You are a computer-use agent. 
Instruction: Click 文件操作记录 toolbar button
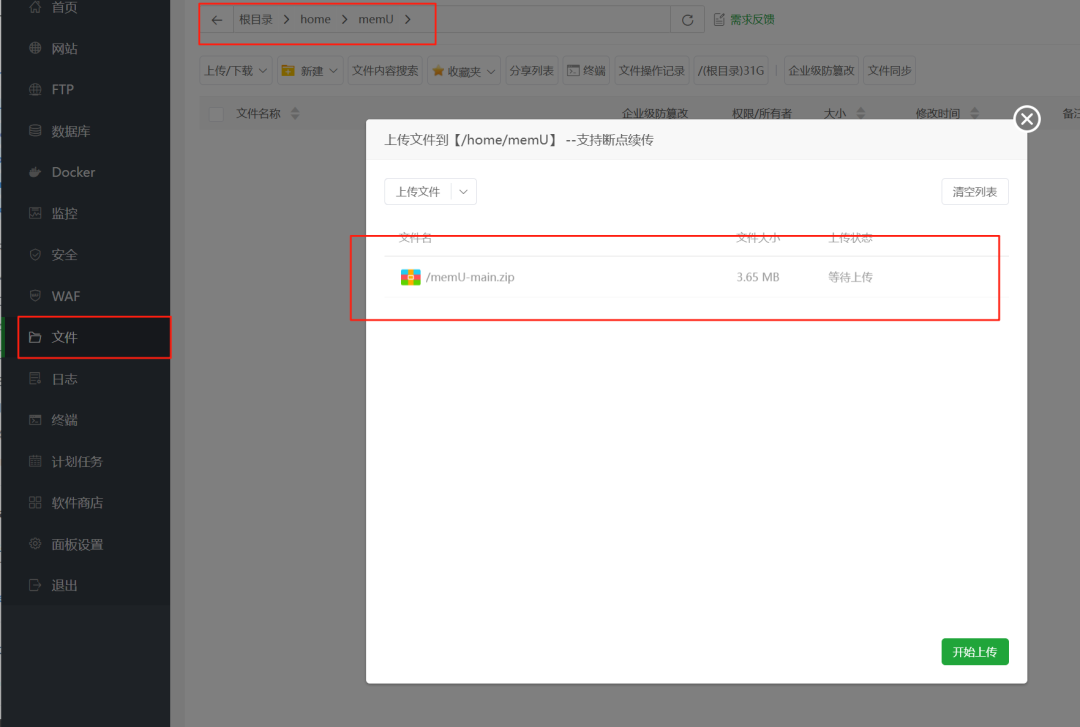coord(652,70)
